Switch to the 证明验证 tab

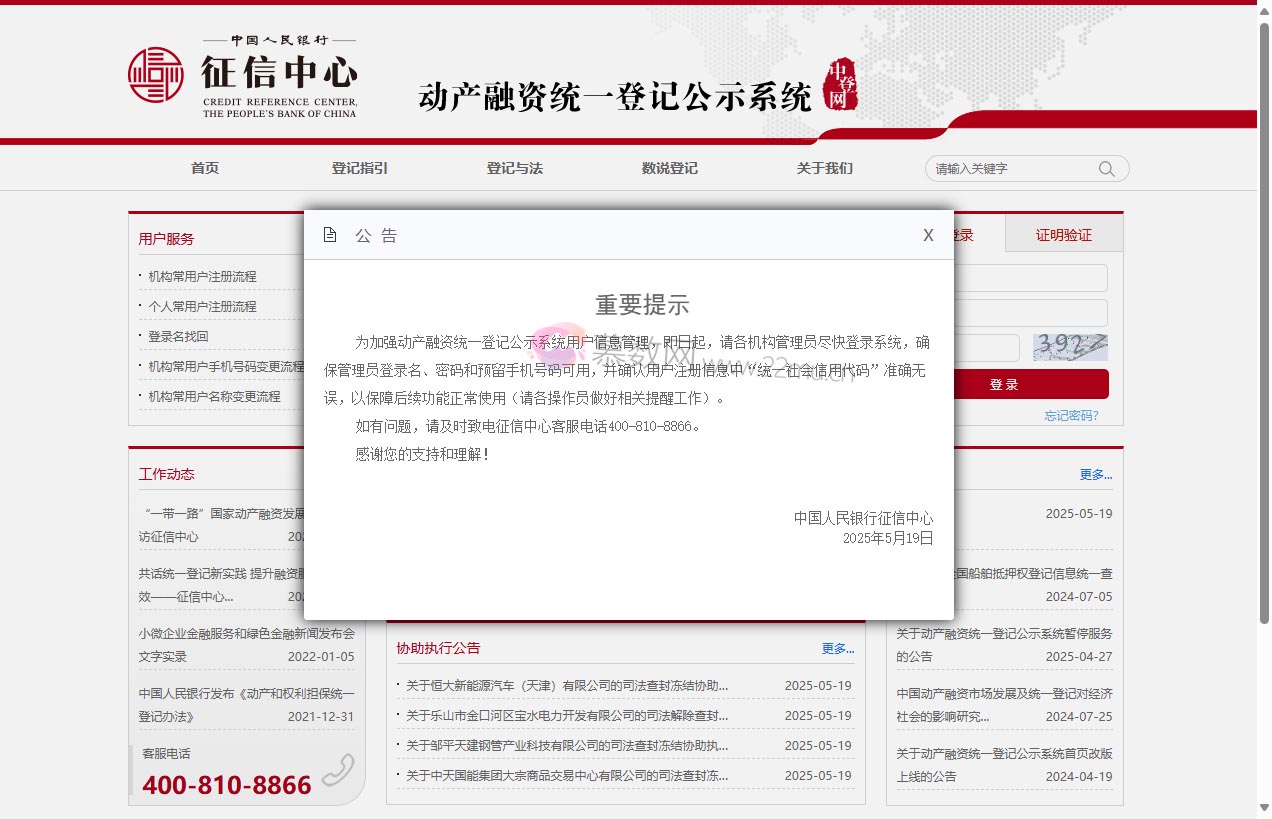tap(1063, 233)
